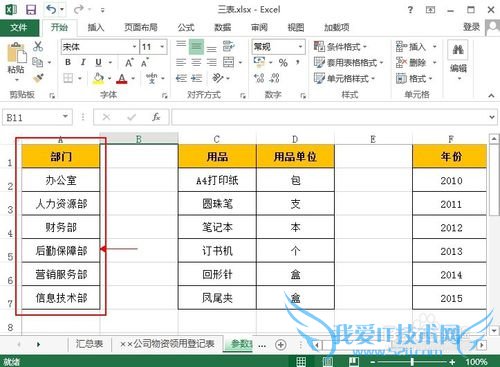Add a new sheet with plus button

(x=281, y=345)
